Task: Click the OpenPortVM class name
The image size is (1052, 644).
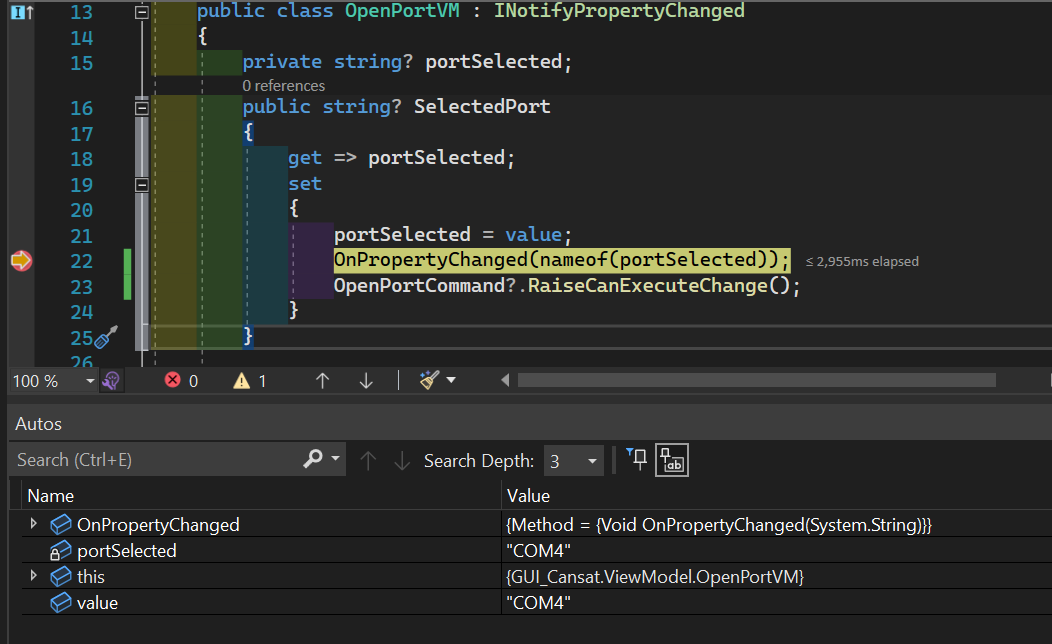Action: click(x=403, y=11)
